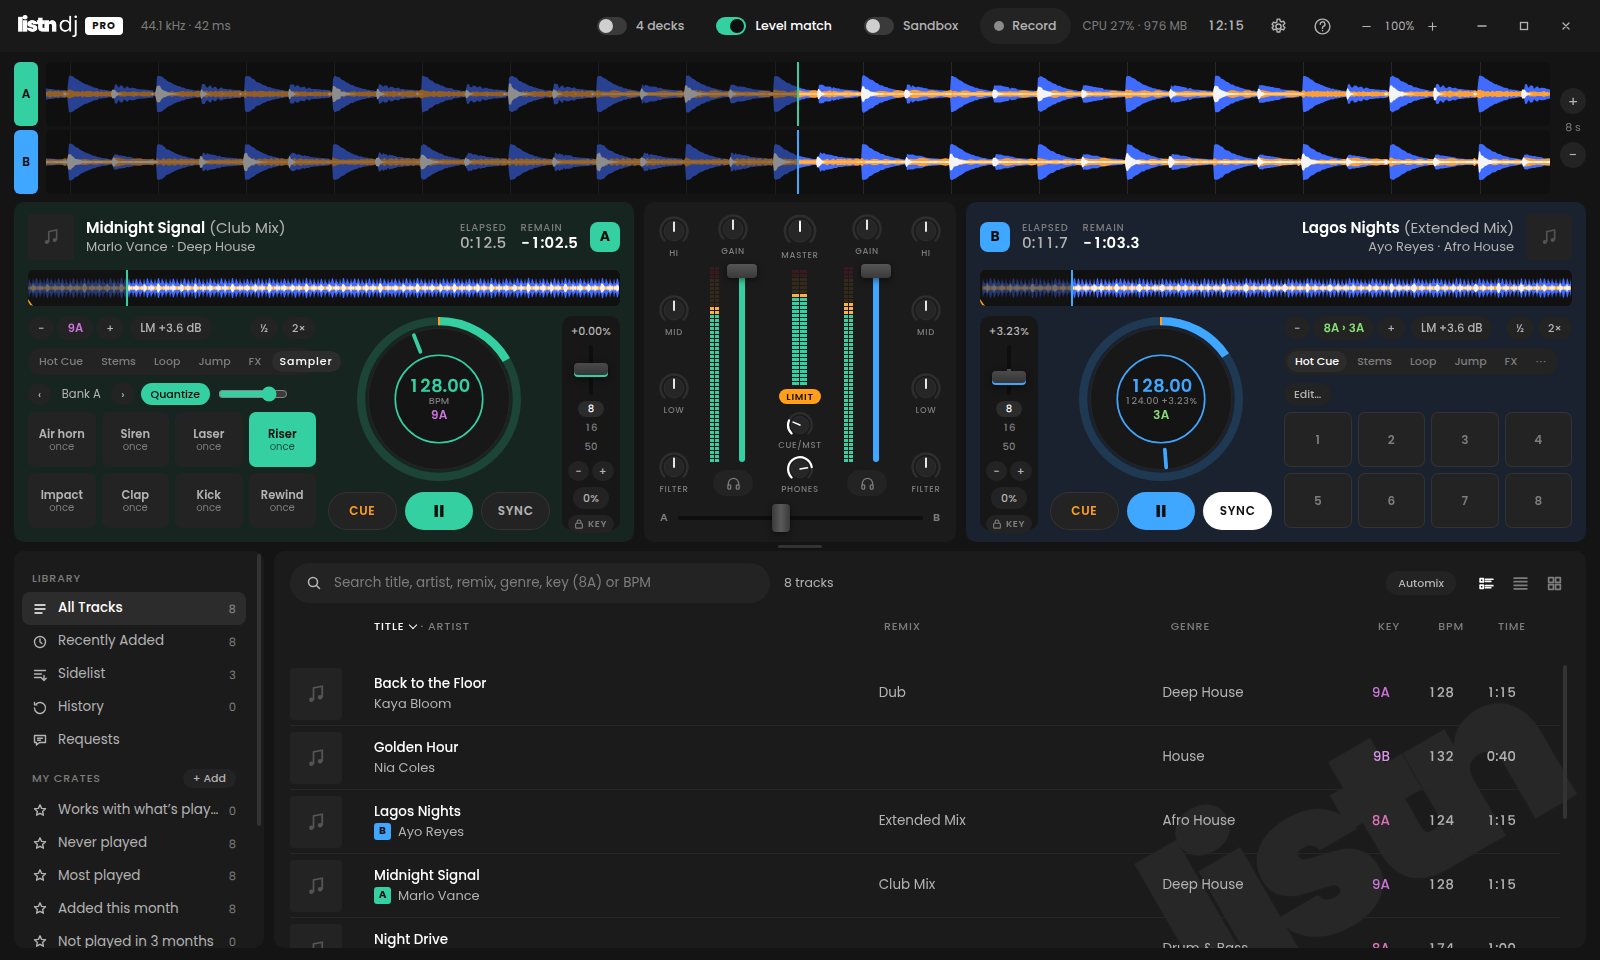Switch deck A to Hot Cue tab
This screenshot has width=1600, height=960.
61,361
